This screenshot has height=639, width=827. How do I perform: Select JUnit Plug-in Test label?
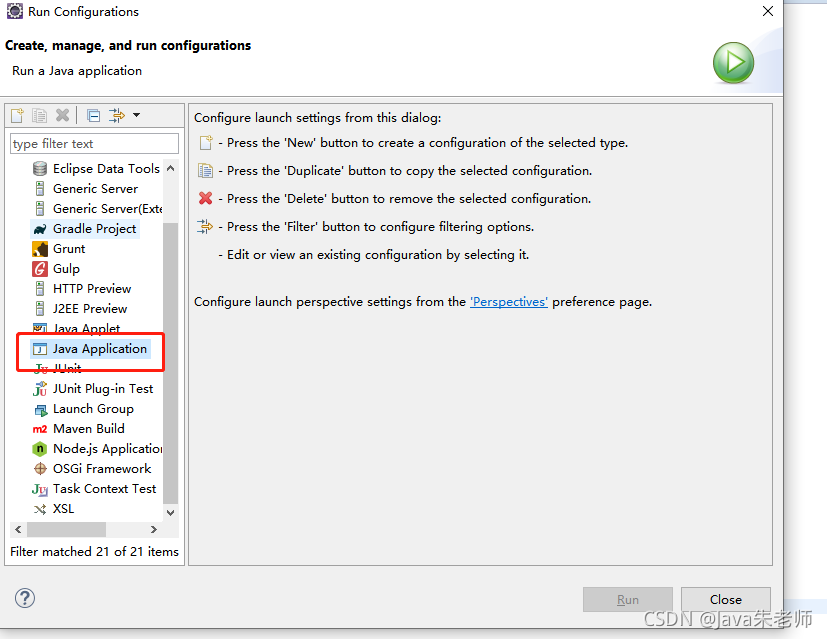pyautogui.click(x=103, y=389)
